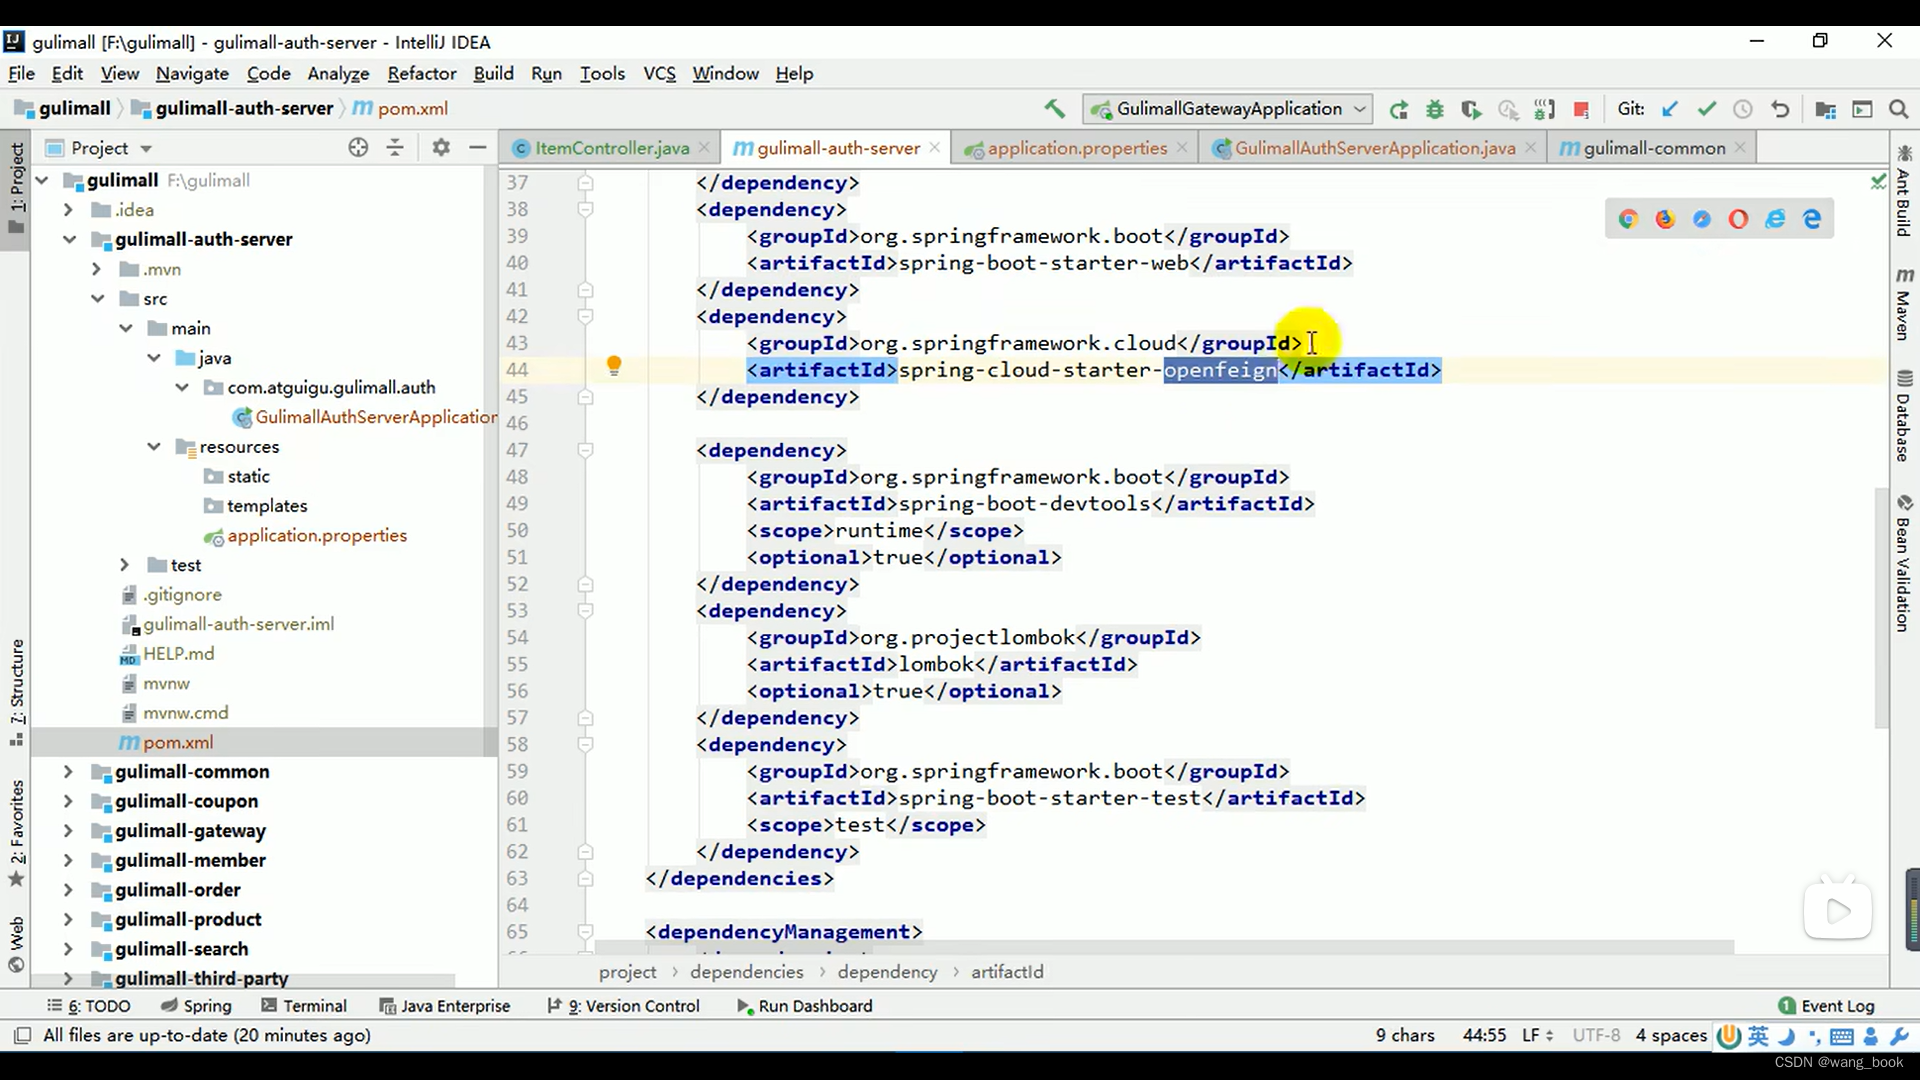Viewport: 1920px width, 1080px height.
Task: Open in Opera browser icon
Action: pyautogui.click(x=1738, y=219)
